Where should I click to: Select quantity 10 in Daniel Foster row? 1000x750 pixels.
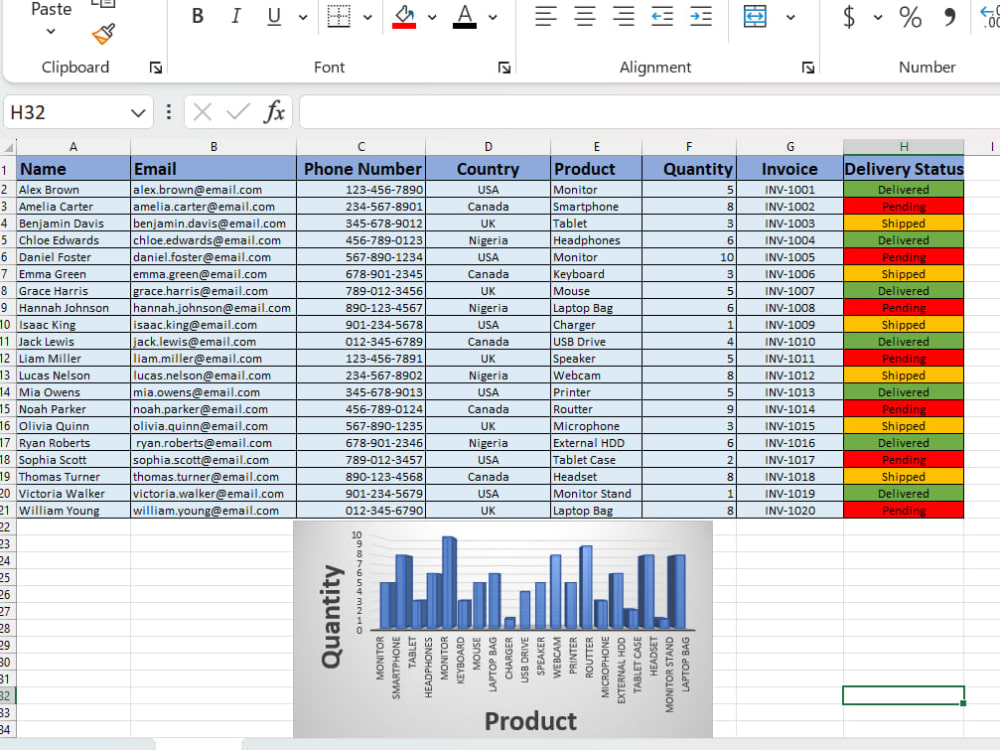click(x=689, y=257)
